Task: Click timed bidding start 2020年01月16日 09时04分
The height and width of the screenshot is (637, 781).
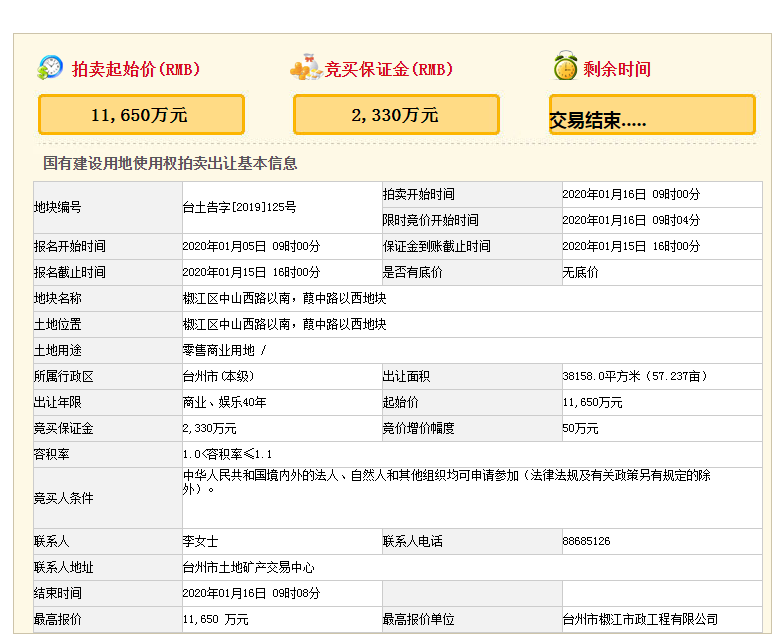Action: (x=631, y=220)
